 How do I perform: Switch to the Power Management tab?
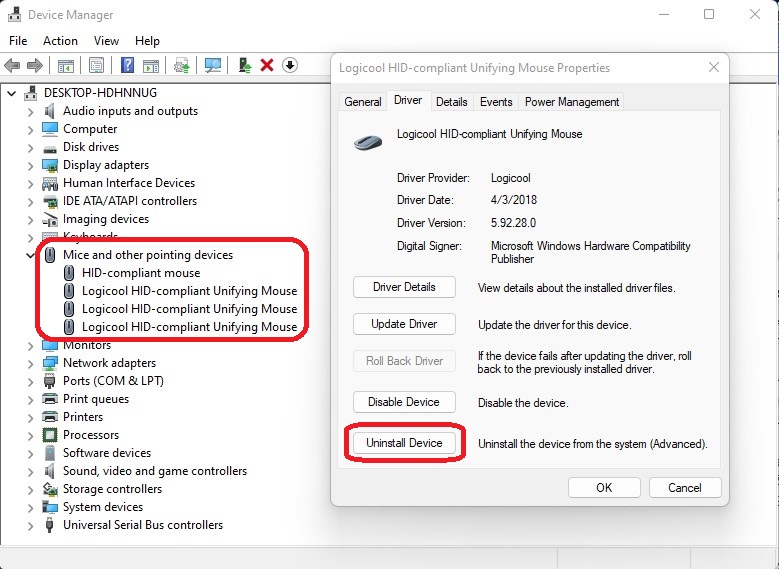tap(572, 102)
